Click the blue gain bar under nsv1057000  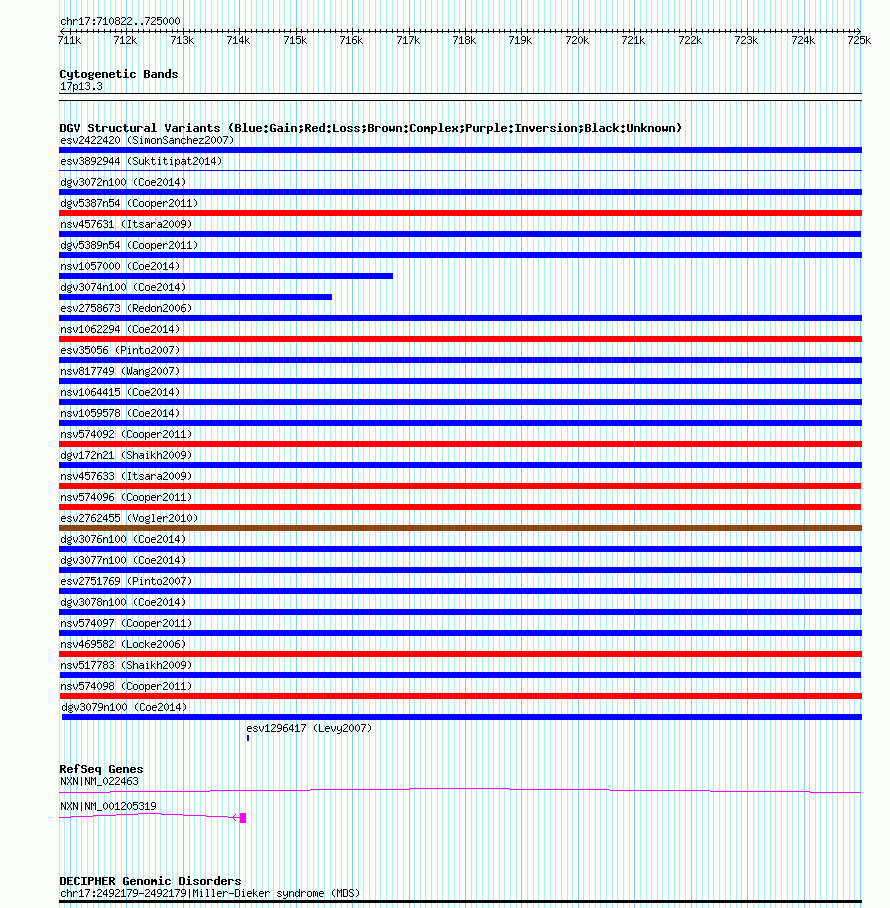226,276
